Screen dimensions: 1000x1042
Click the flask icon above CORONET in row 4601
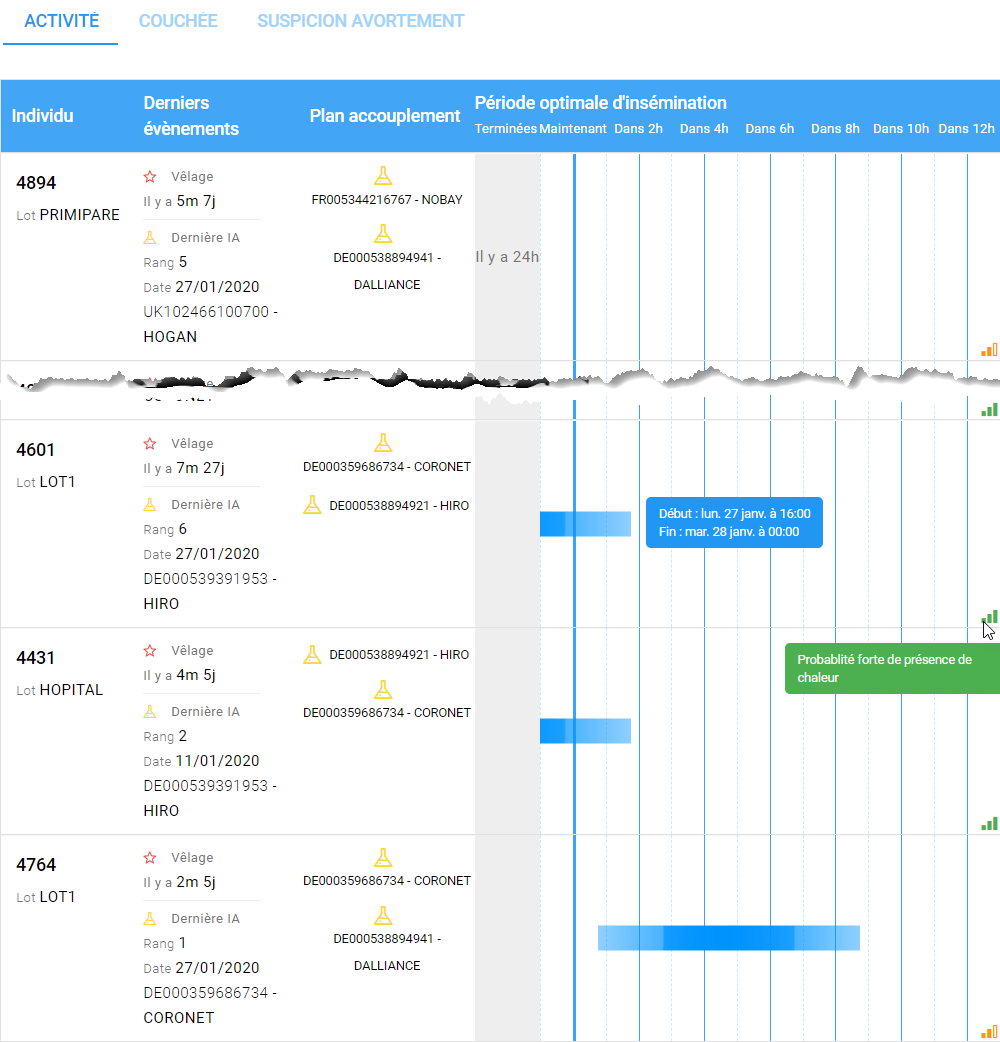[383, 443]
